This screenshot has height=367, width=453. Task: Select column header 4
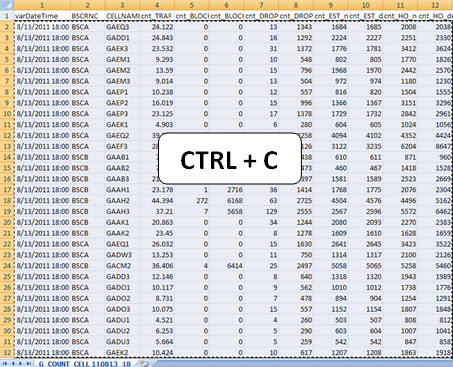[x=157, y=5]
